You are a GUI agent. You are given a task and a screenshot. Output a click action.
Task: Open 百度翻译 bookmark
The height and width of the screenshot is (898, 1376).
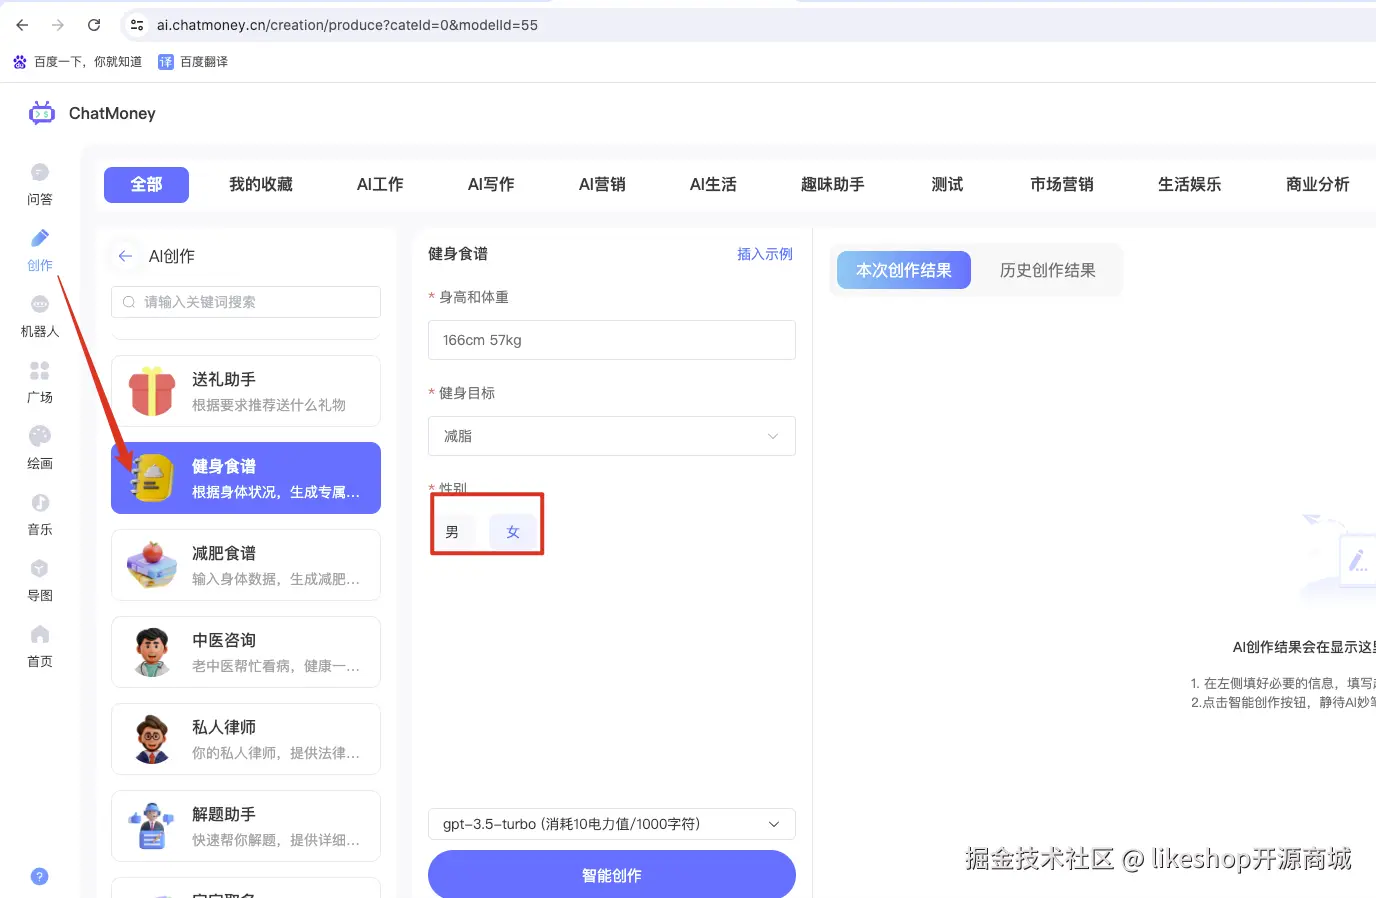click(x=193, y=62)
